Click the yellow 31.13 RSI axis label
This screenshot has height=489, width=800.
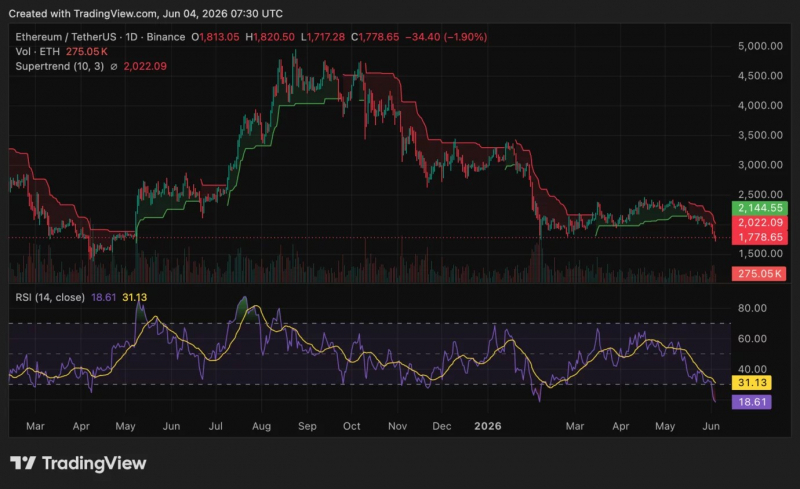click(752, 382)
